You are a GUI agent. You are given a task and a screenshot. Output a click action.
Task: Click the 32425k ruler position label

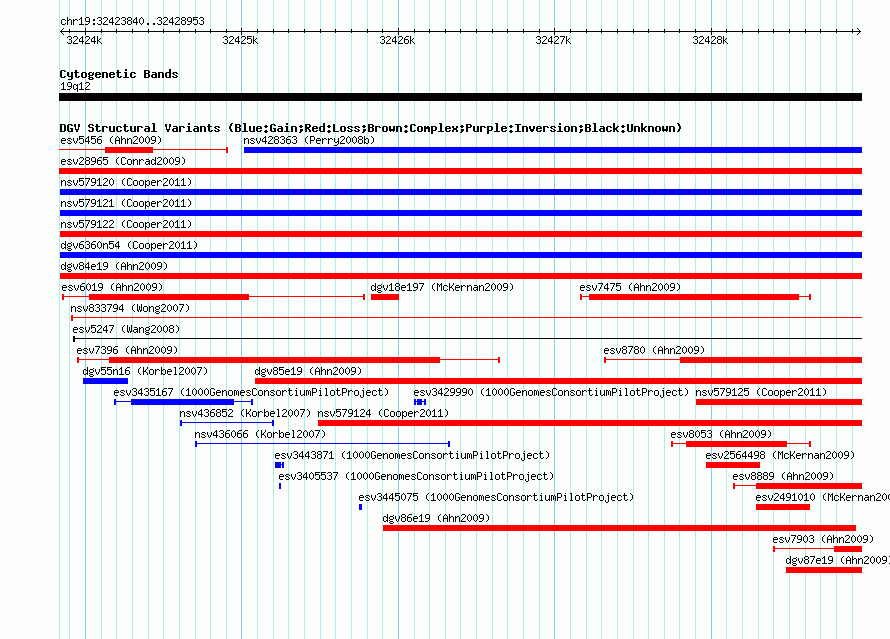[240, 40]
